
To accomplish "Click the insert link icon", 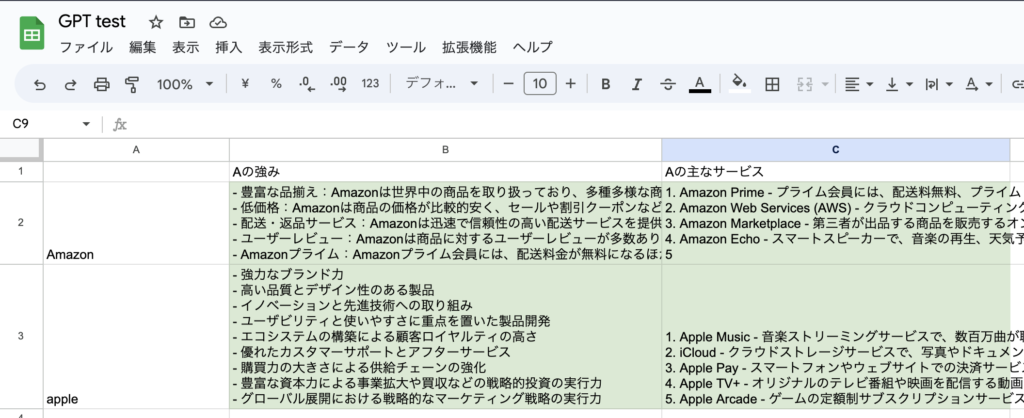I will pyautogui.click(x=1017, y=84).
